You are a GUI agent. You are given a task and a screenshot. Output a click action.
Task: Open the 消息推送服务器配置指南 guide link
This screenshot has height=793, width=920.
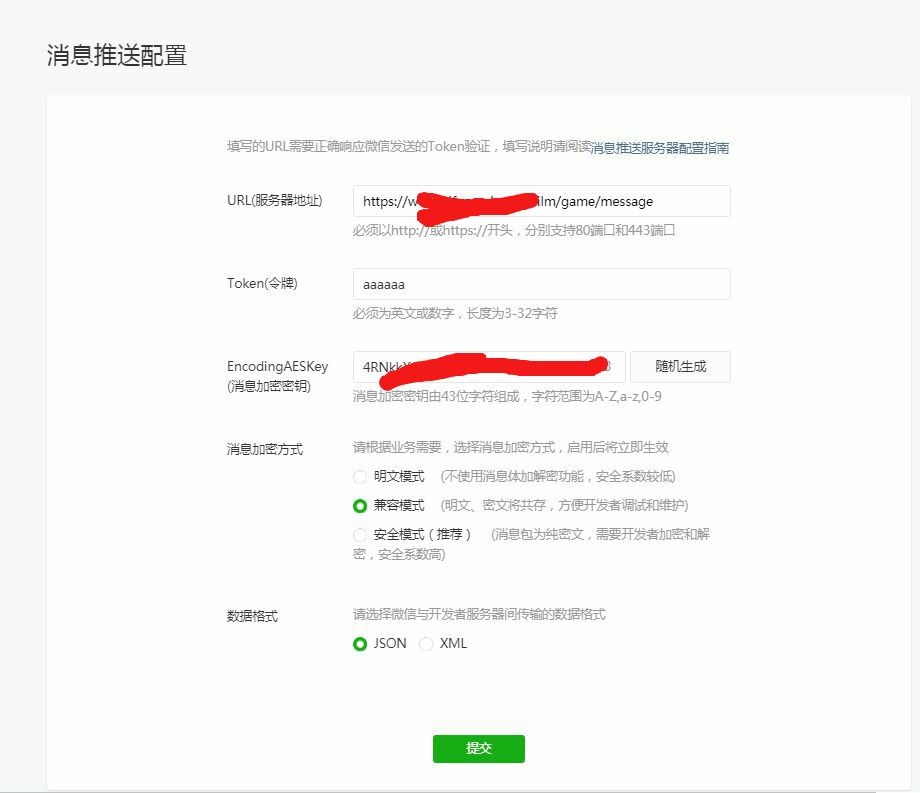point(658,148)
